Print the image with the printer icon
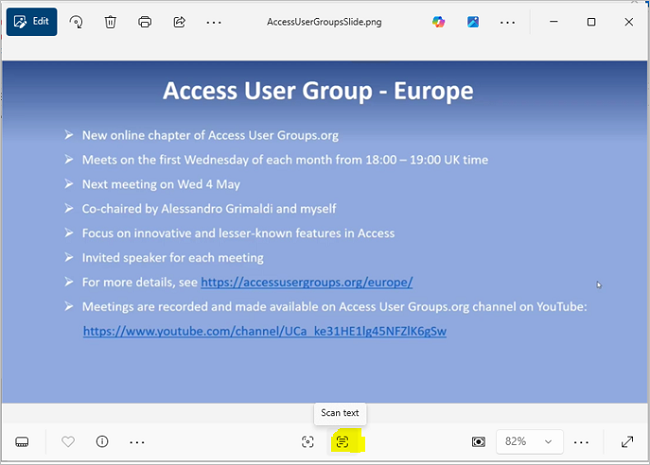 coord(145,22)
